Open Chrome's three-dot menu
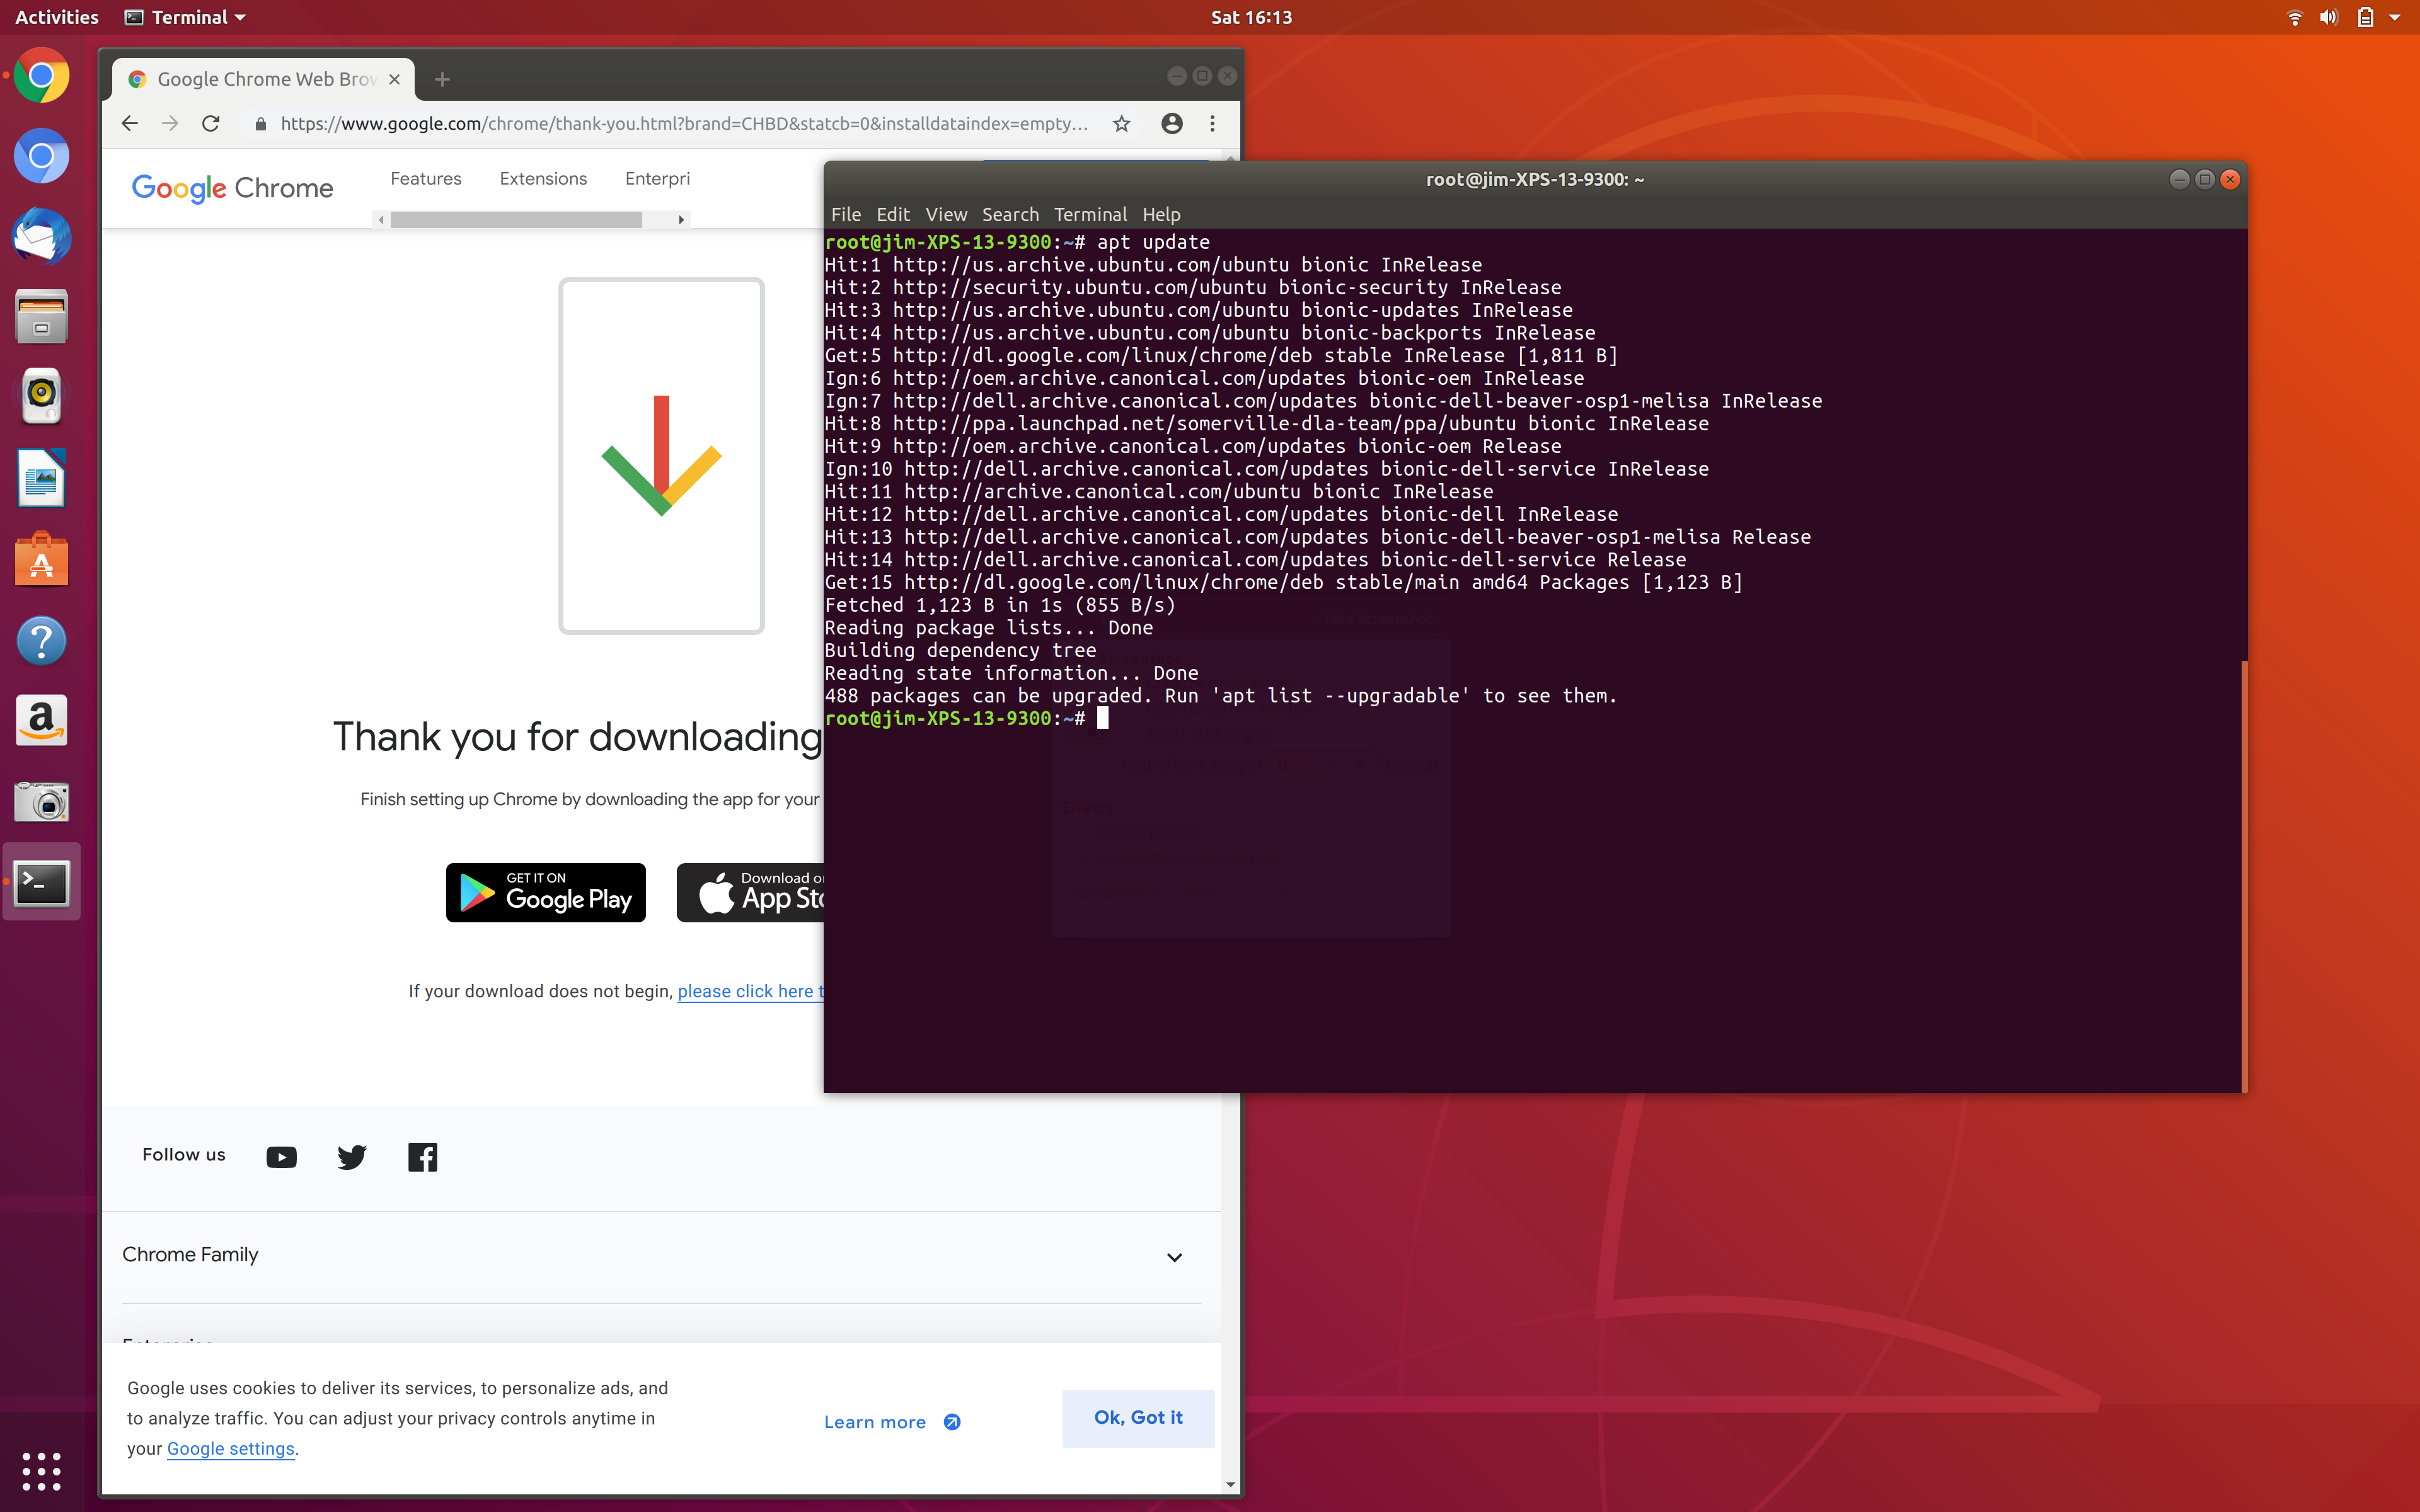This screenshot has width=2420, height=1512. (1212, 123)
